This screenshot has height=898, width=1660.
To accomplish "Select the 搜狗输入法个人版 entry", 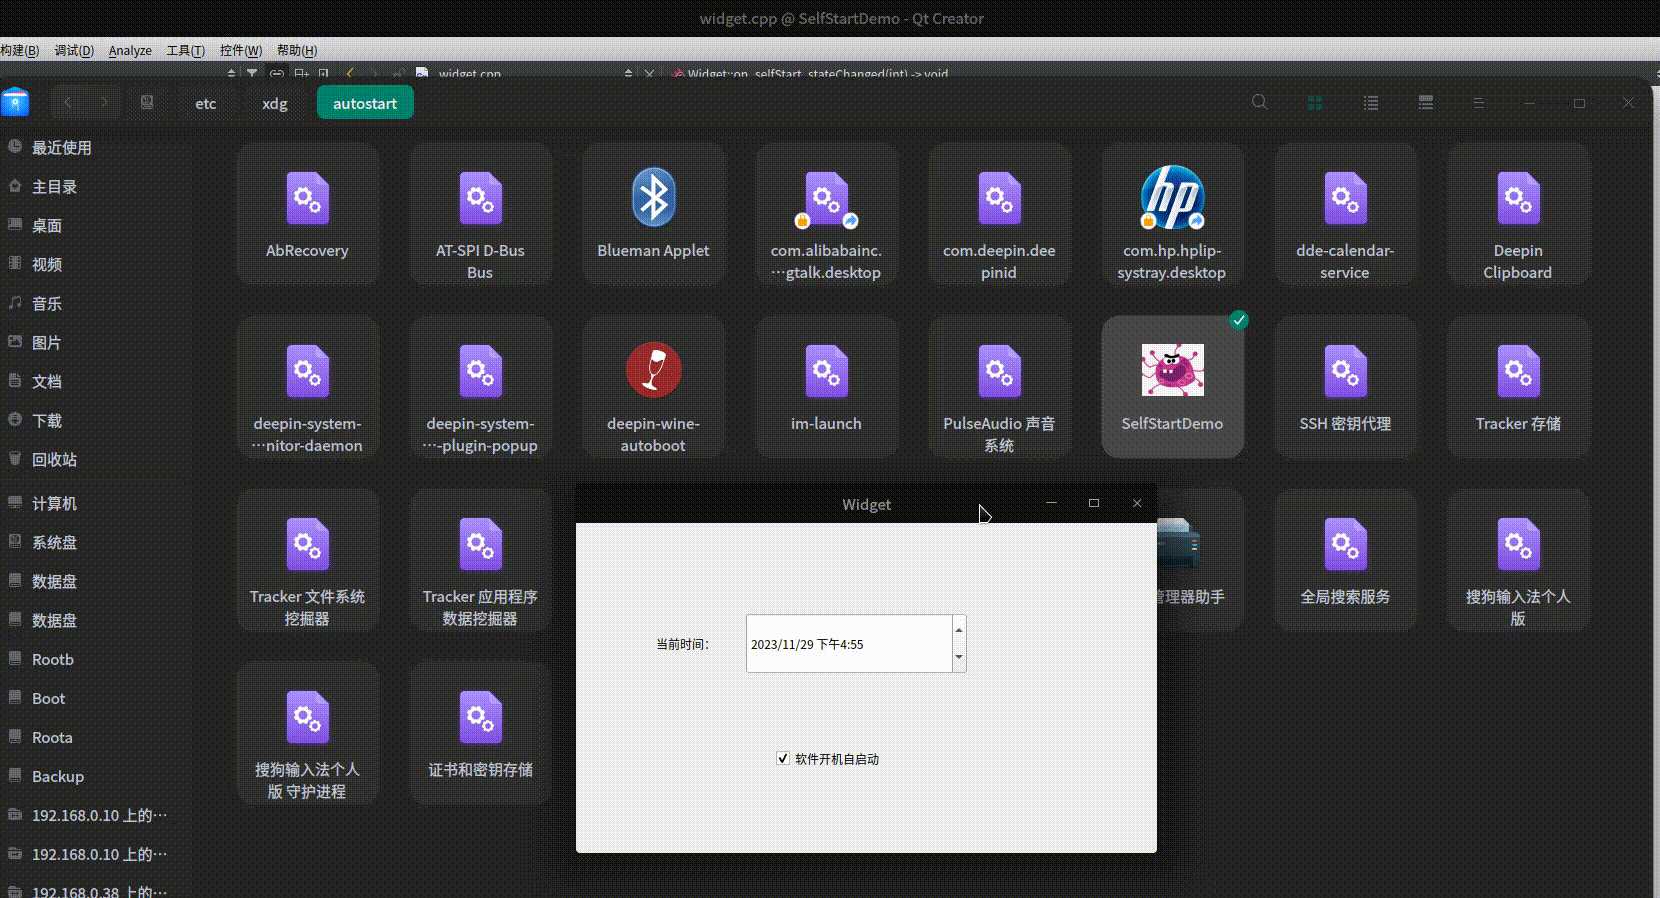I will point(1518,560).
